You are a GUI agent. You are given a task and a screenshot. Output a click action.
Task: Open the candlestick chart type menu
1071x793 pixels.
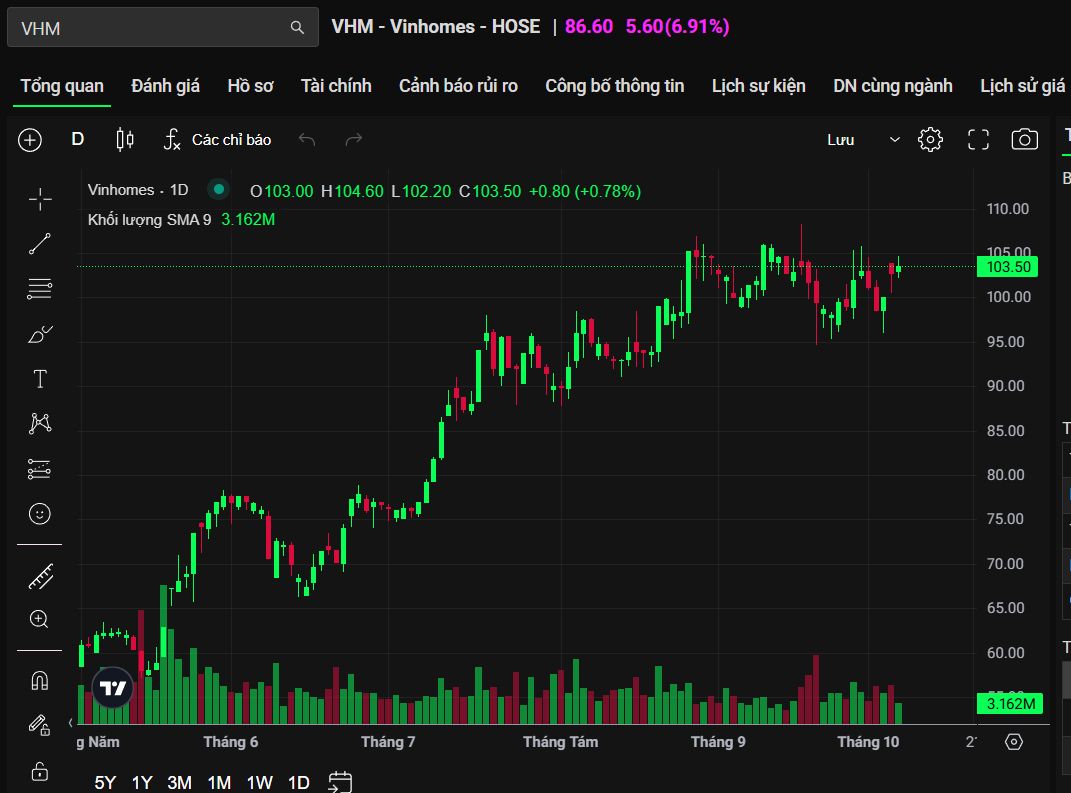[x=125, y=140]
